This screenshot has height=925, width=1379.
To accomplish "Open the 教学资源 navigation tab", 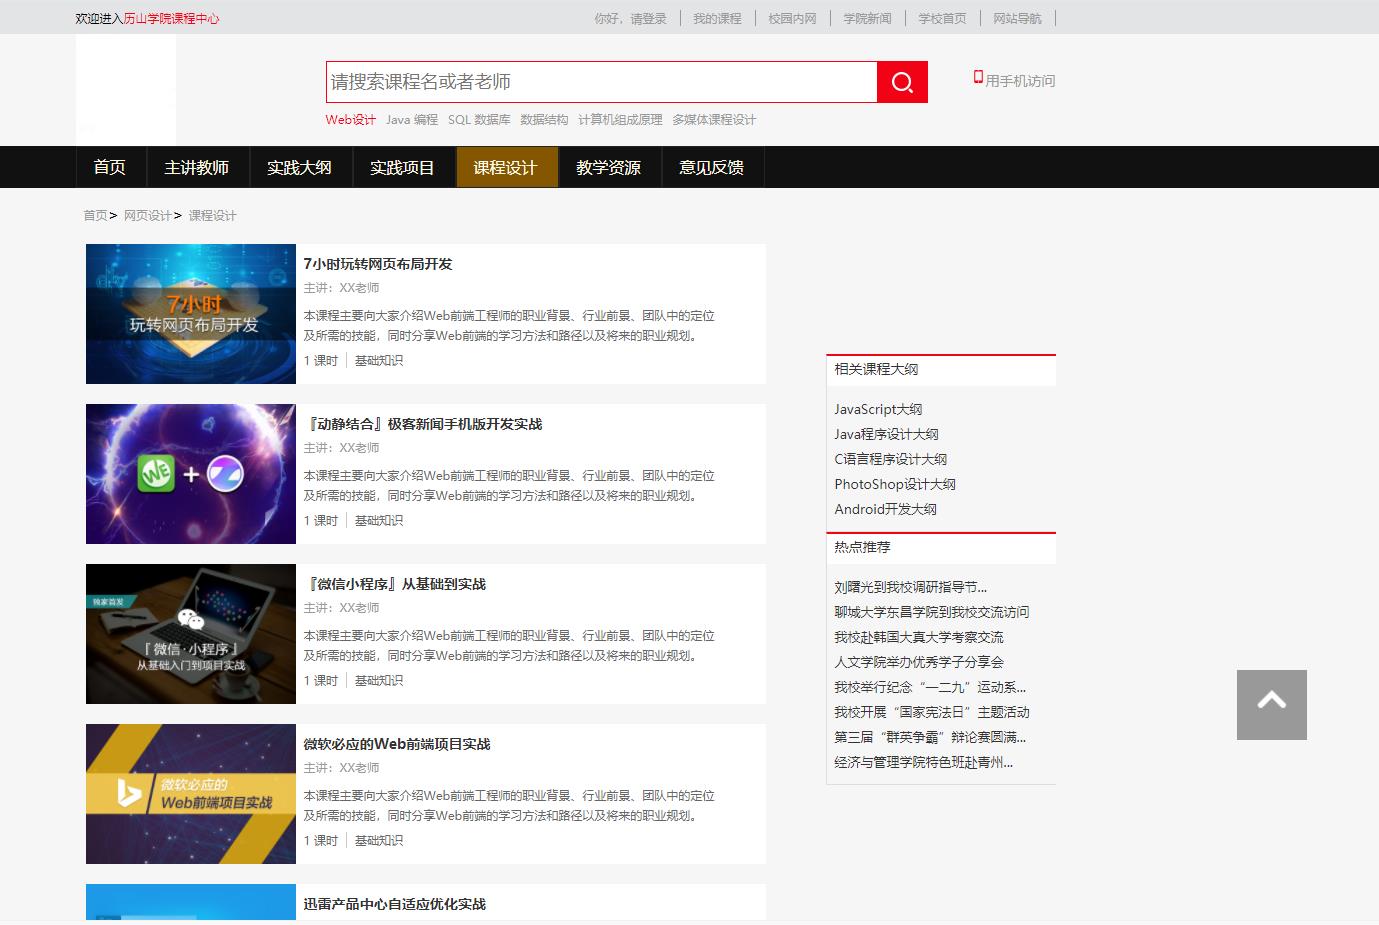I will [x=608, y=167].
